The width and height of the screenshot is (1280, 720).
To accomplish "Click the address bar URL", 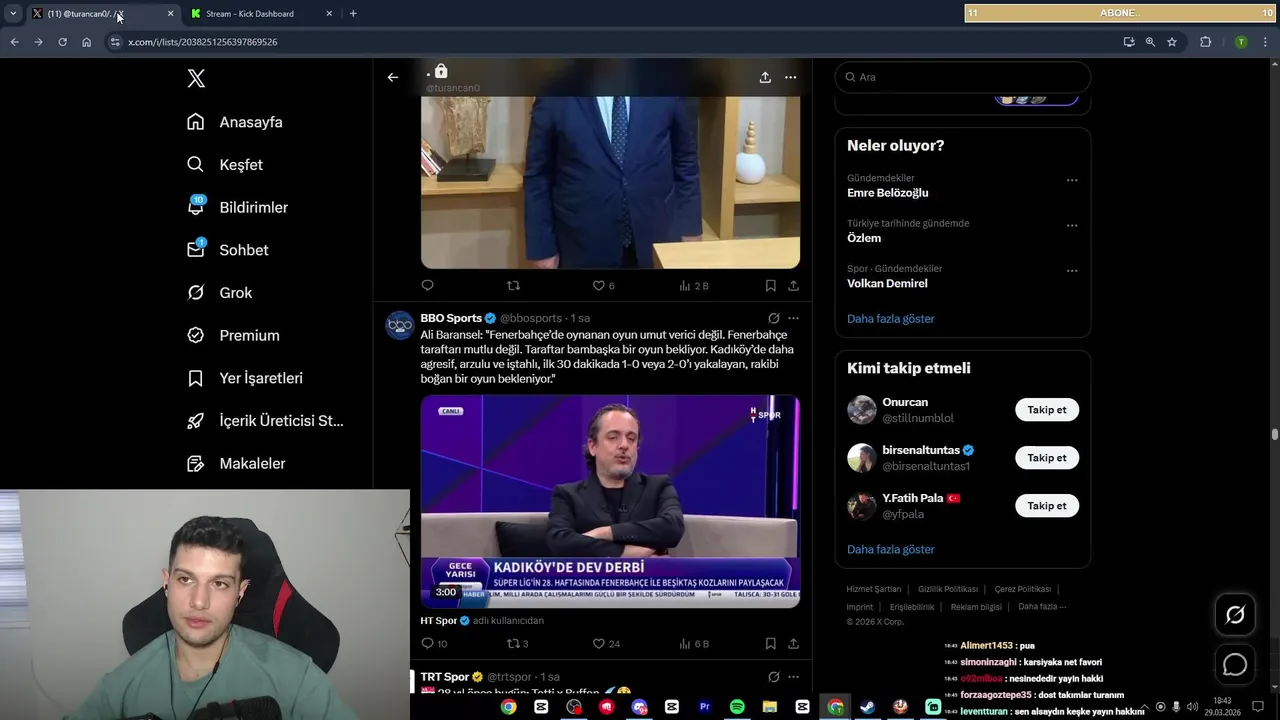I will point(202,42).
